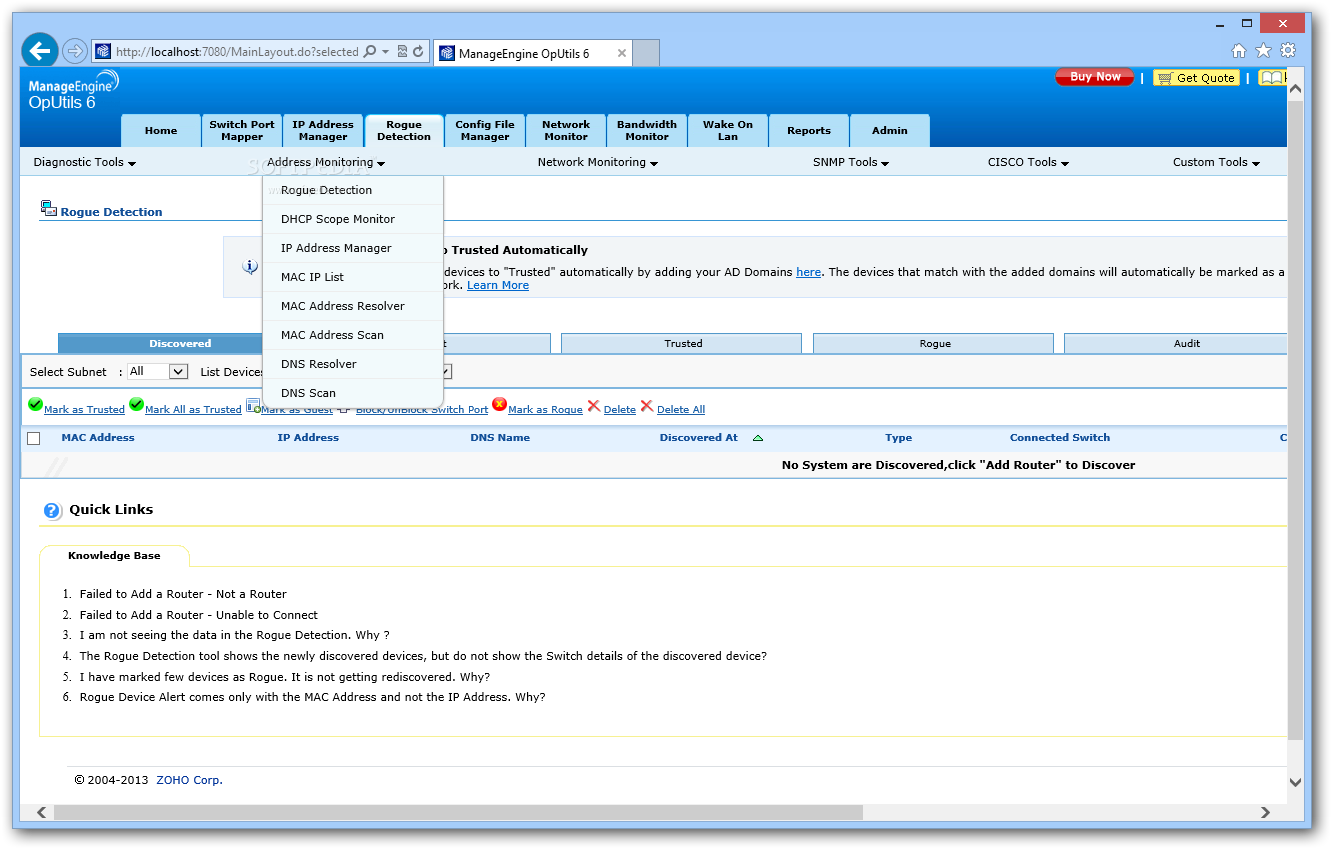Image resolution: width=1332 pixels, height=849 pixels.
Task: Click the info icon in the notice box
Action: 250,266
